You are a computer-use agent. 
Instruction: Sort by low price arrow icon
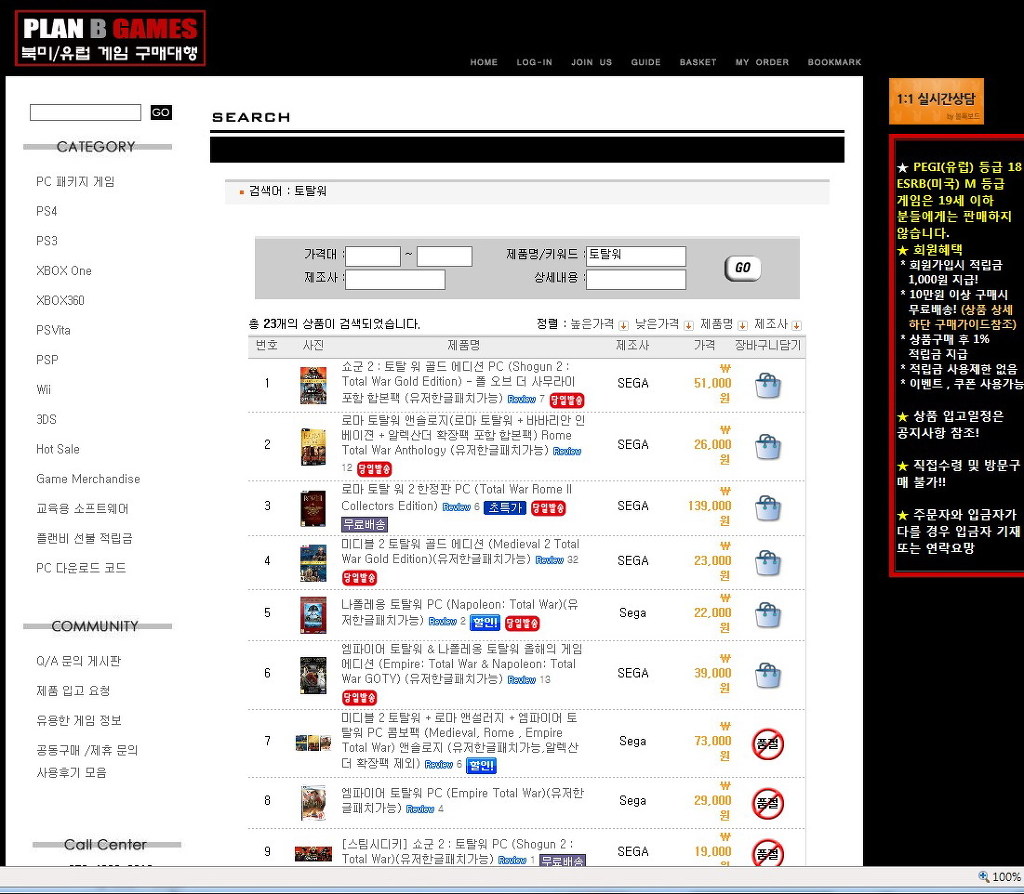coord(688,325)
